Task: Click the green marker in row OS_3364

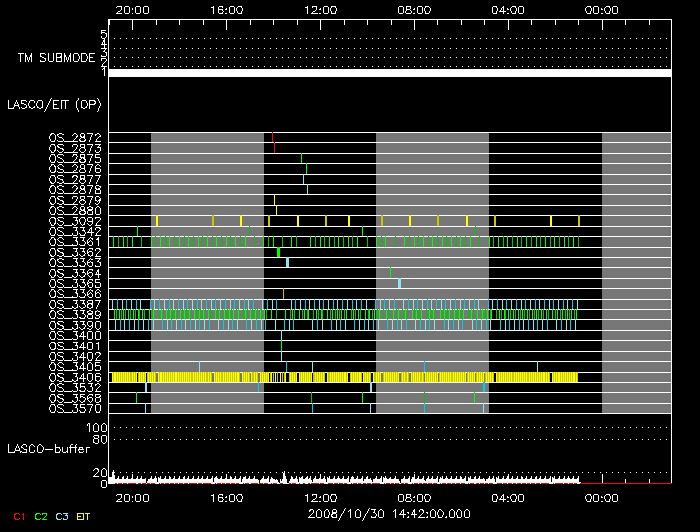Action: click(x=390, y=273)
